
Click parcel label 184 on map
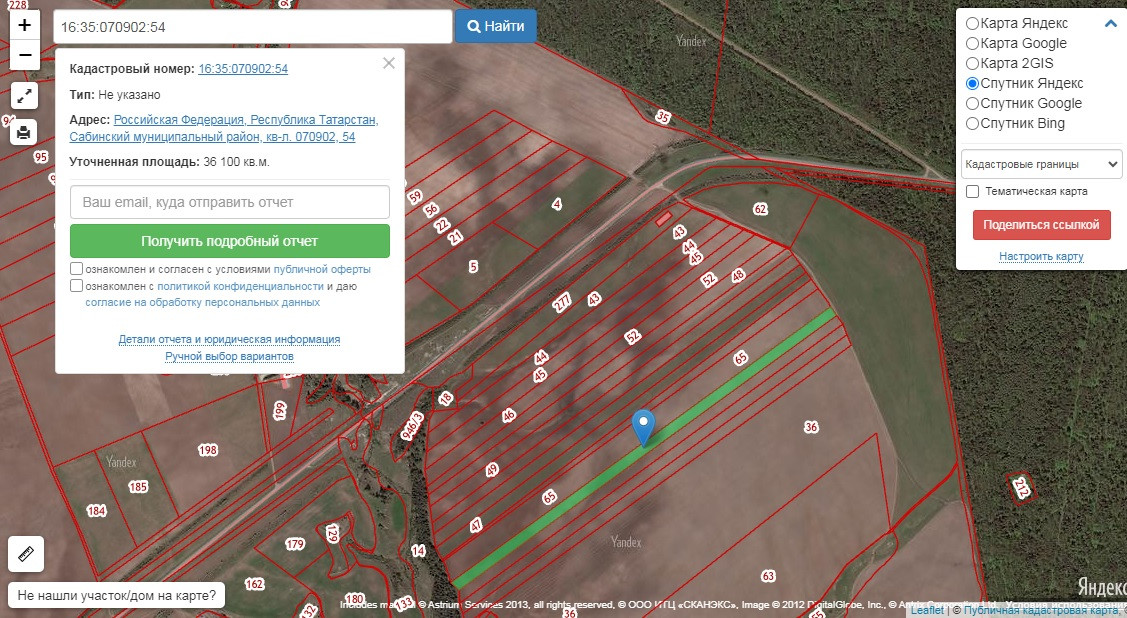[x=96, y=511]
